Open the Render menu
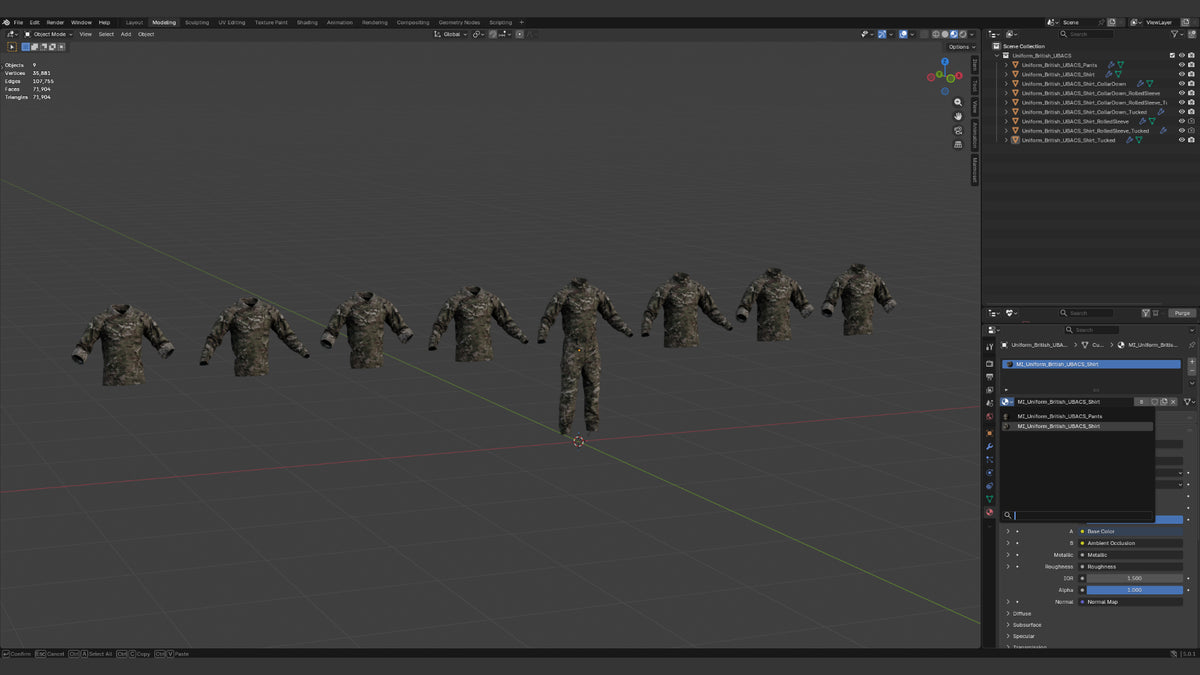 (x=55, y=22)
